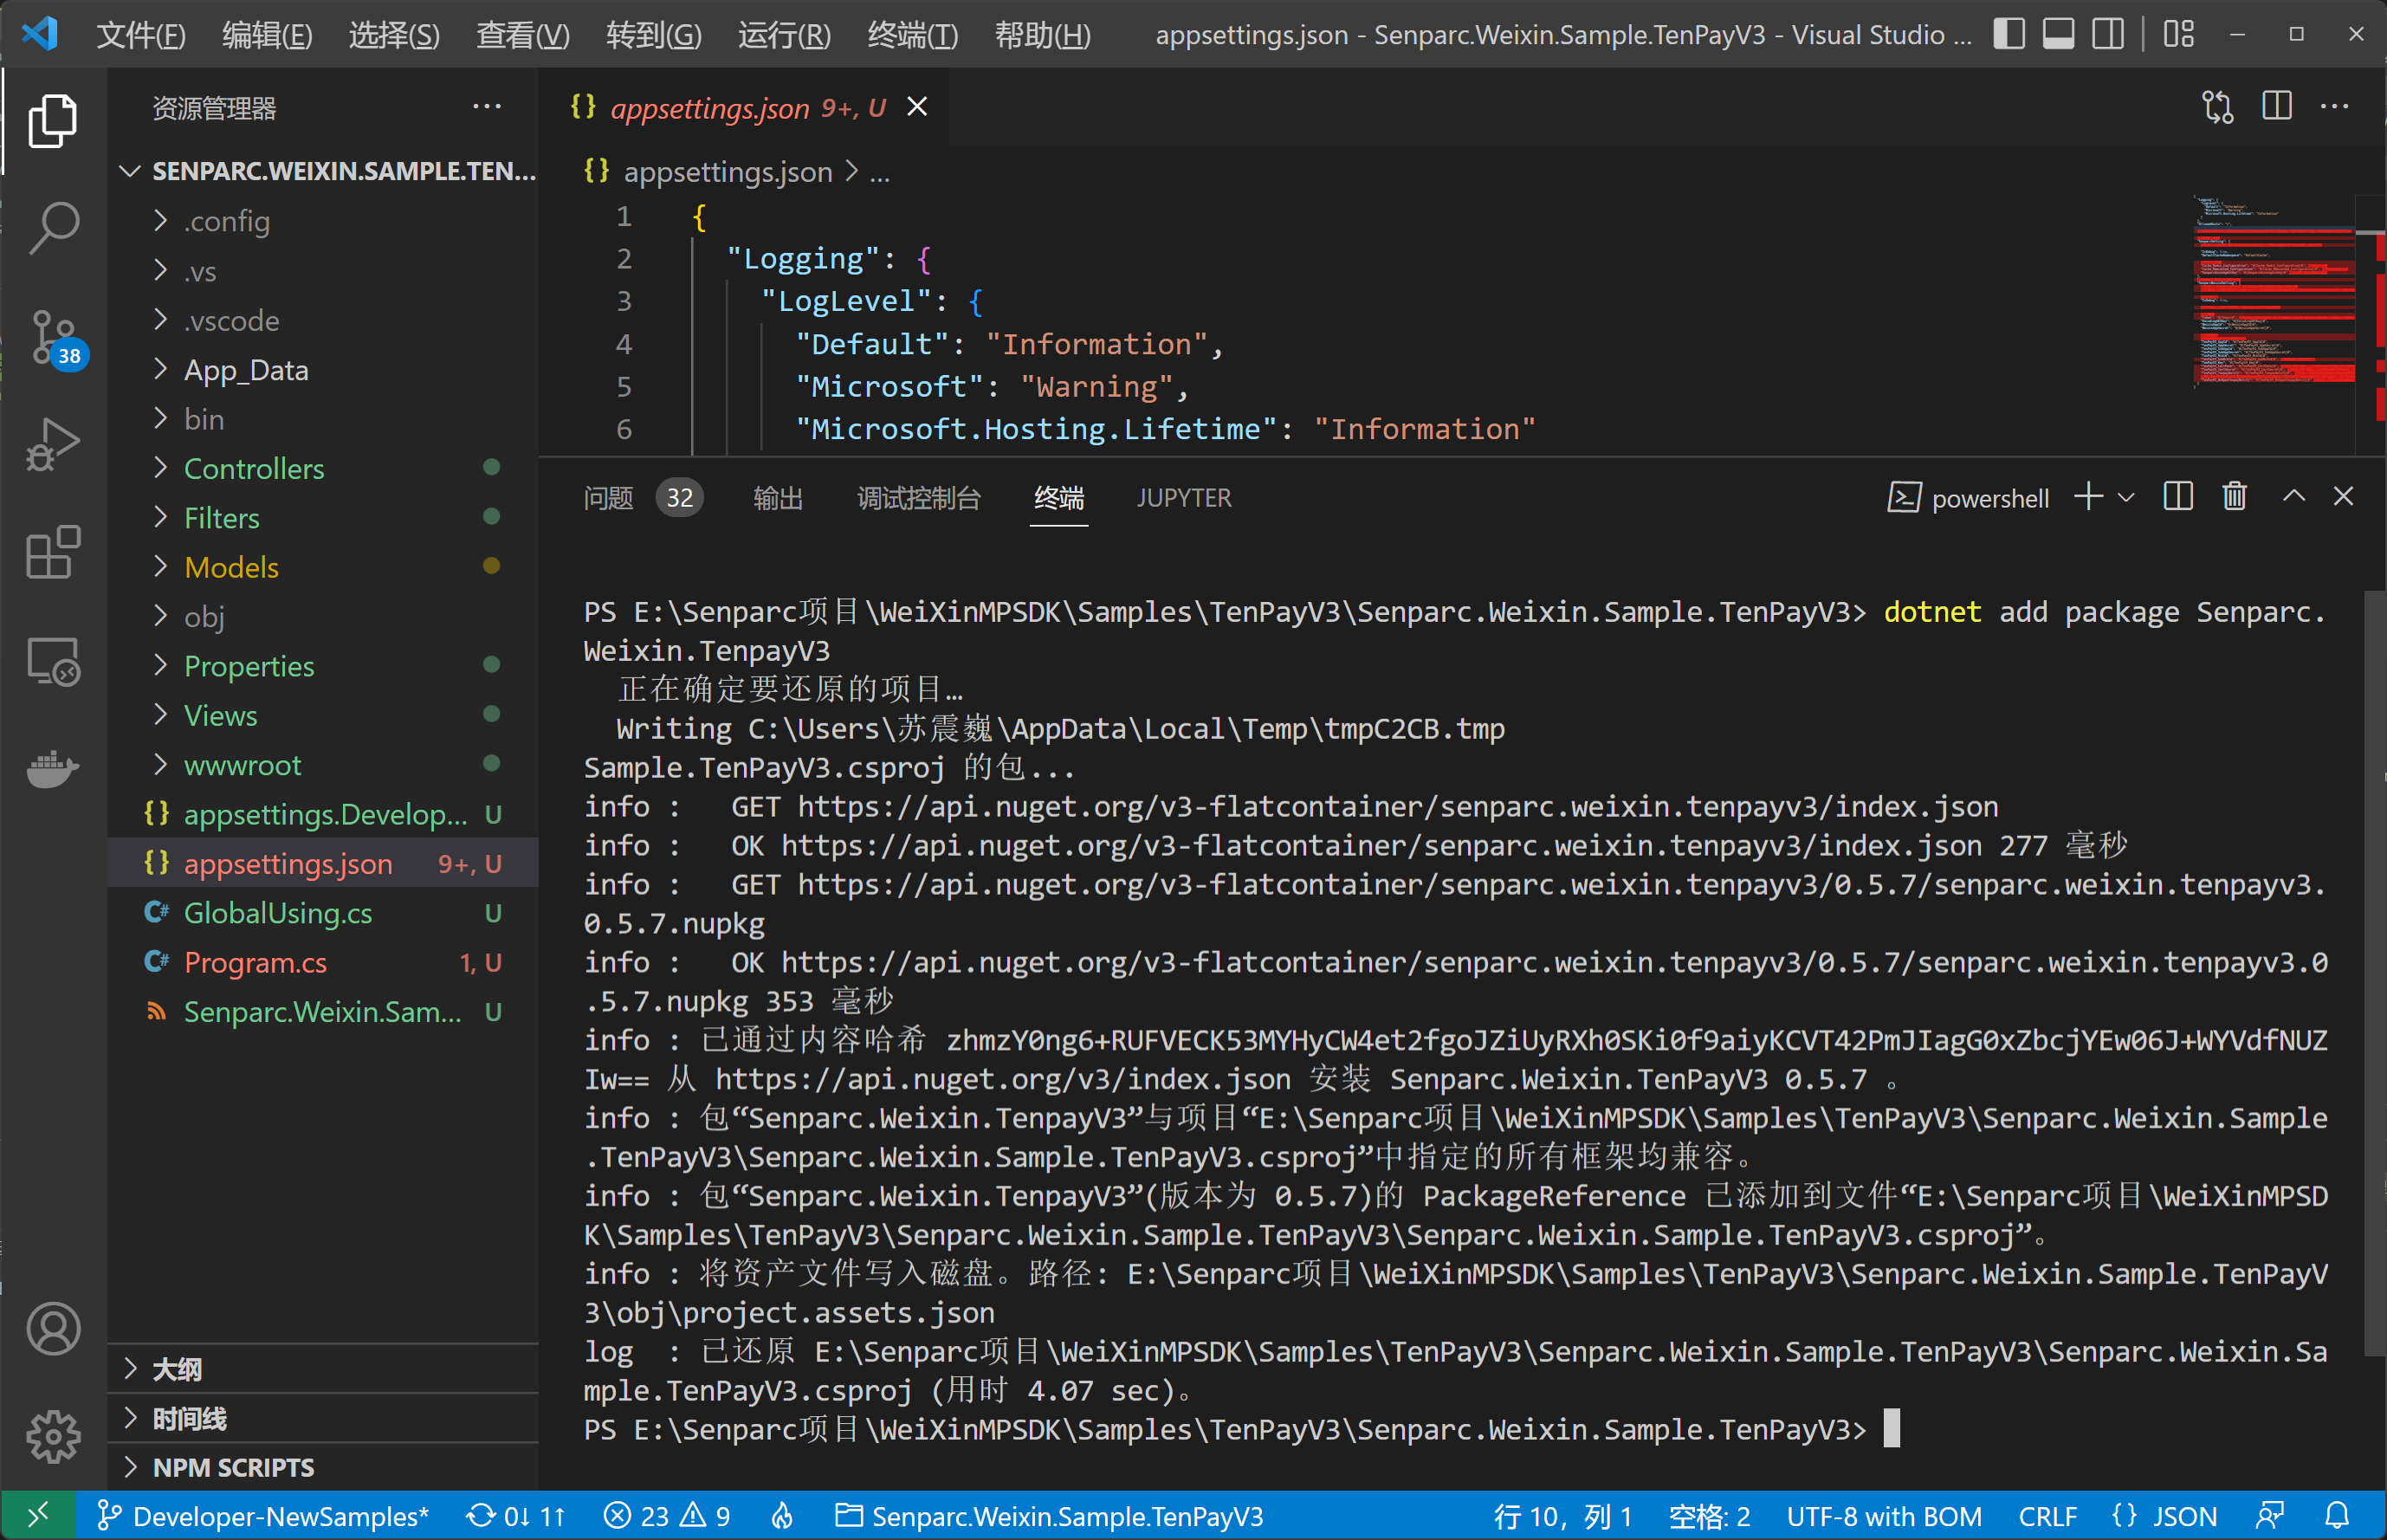Viewport: 2387px width, 1540px height.
Task: Expand the Controllers folder
Action: (x=323, y=468)
